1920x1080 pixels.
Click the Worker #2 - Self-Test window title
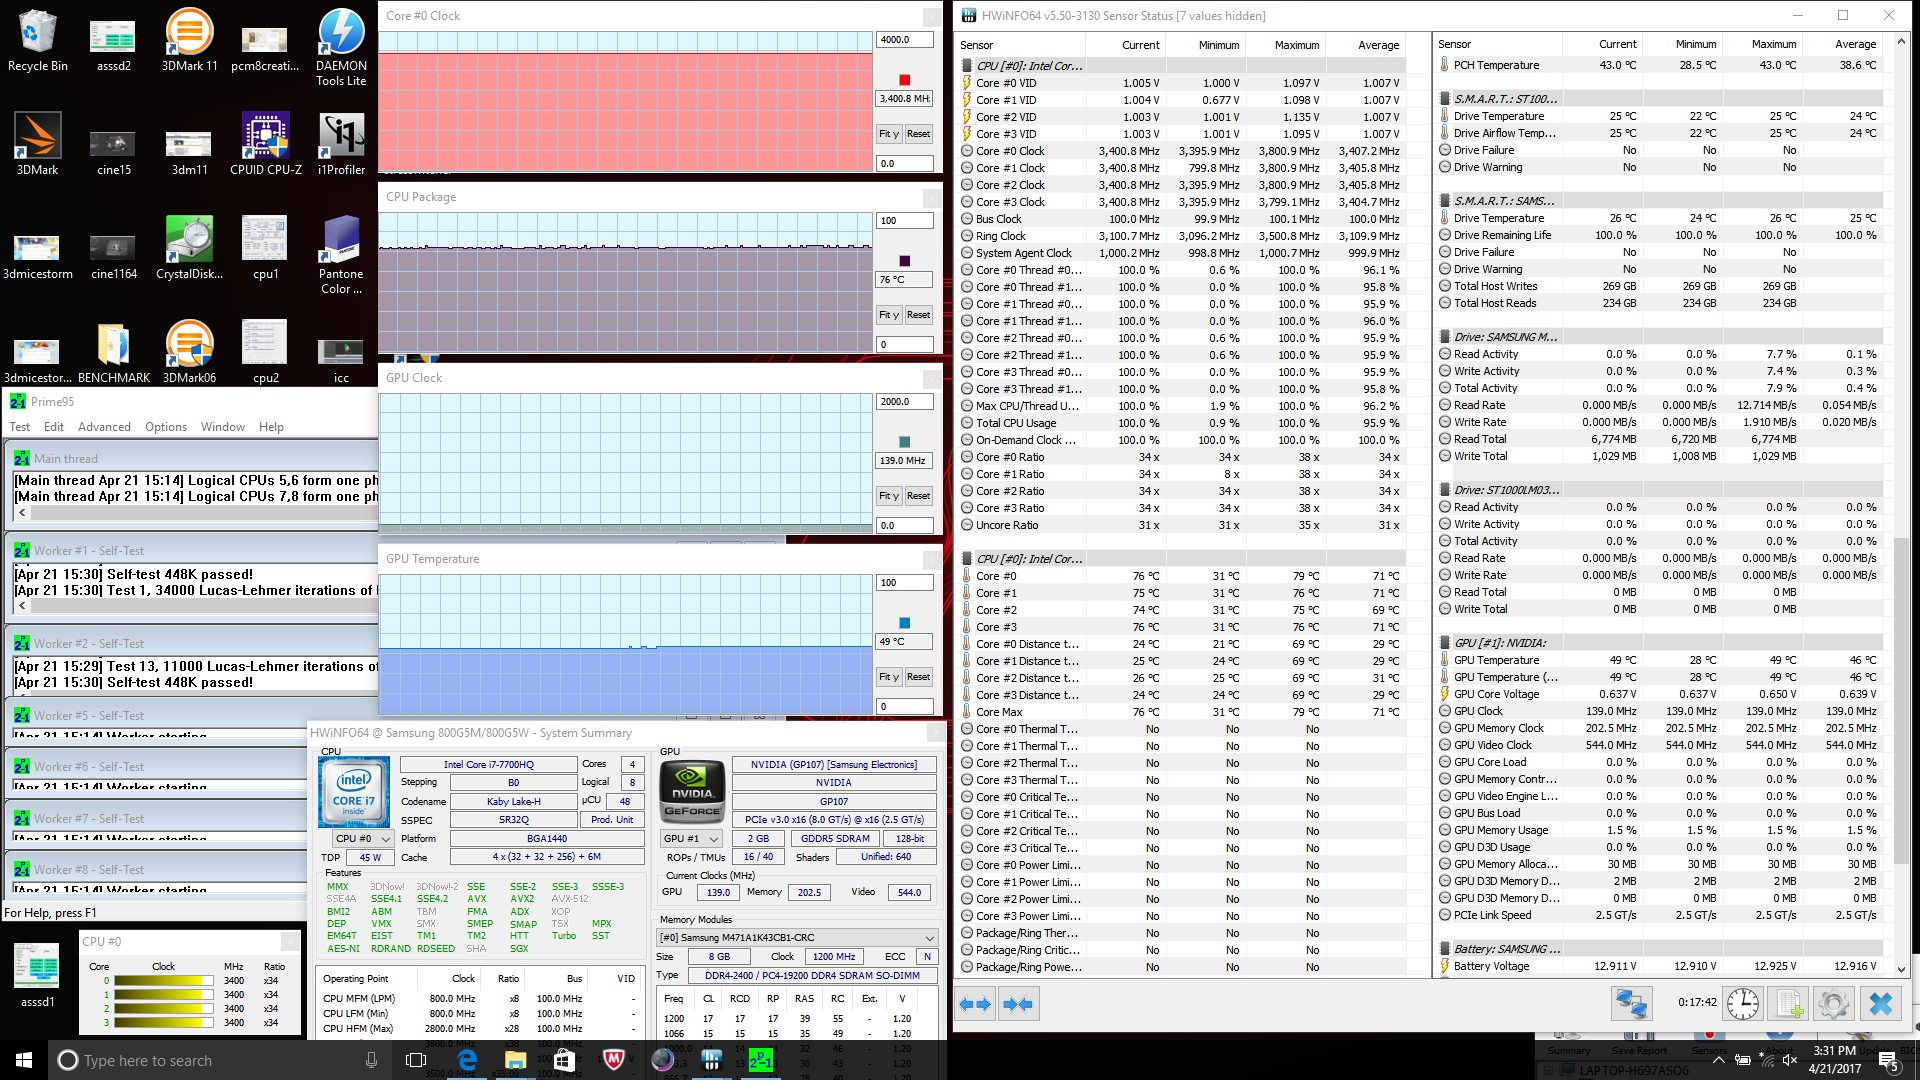tap(89, 644)
